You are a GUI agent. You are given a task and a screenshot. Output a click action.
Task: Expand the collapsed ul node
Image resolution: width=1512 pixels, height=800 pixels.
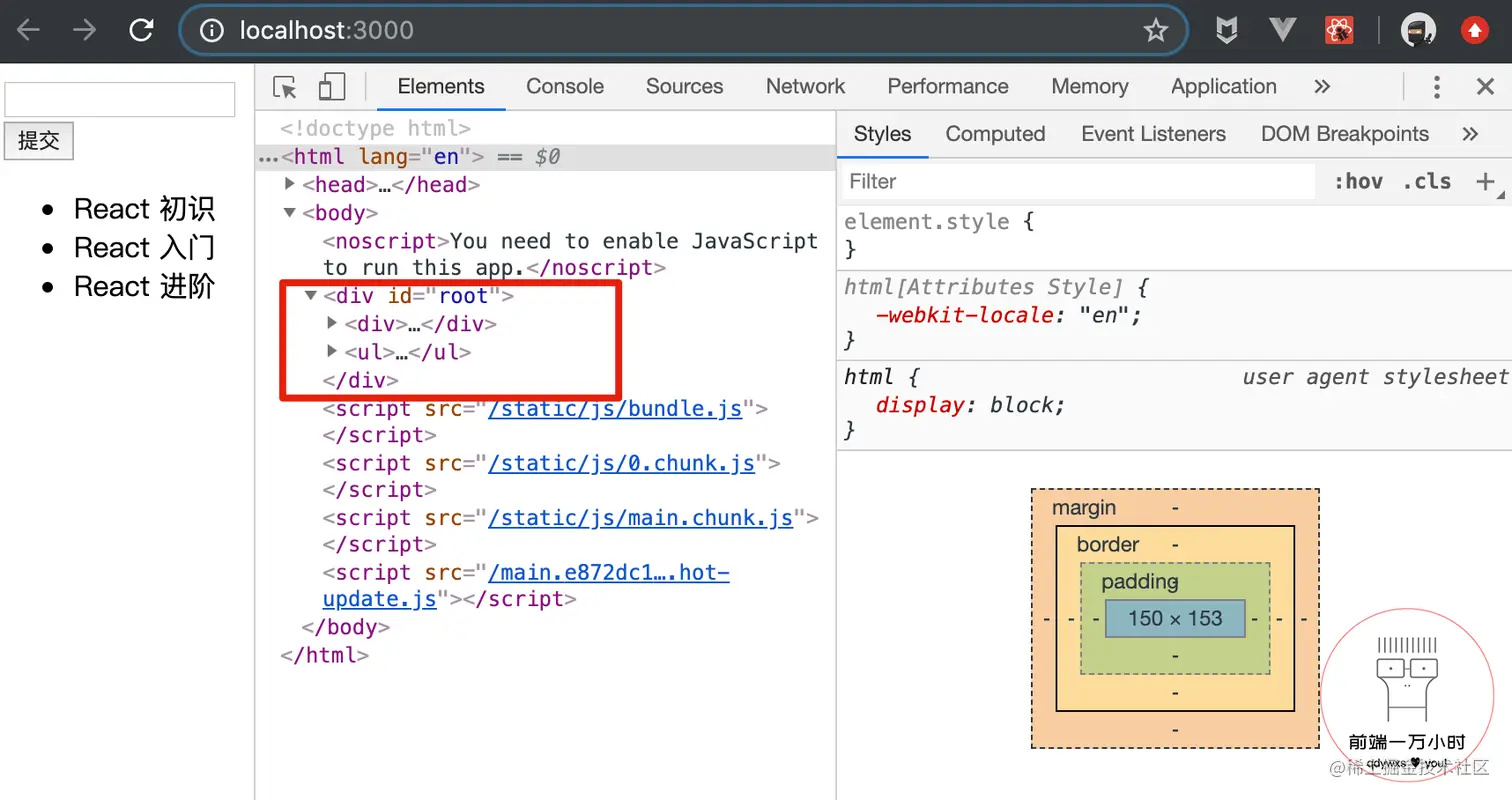(x=333, y=351)
